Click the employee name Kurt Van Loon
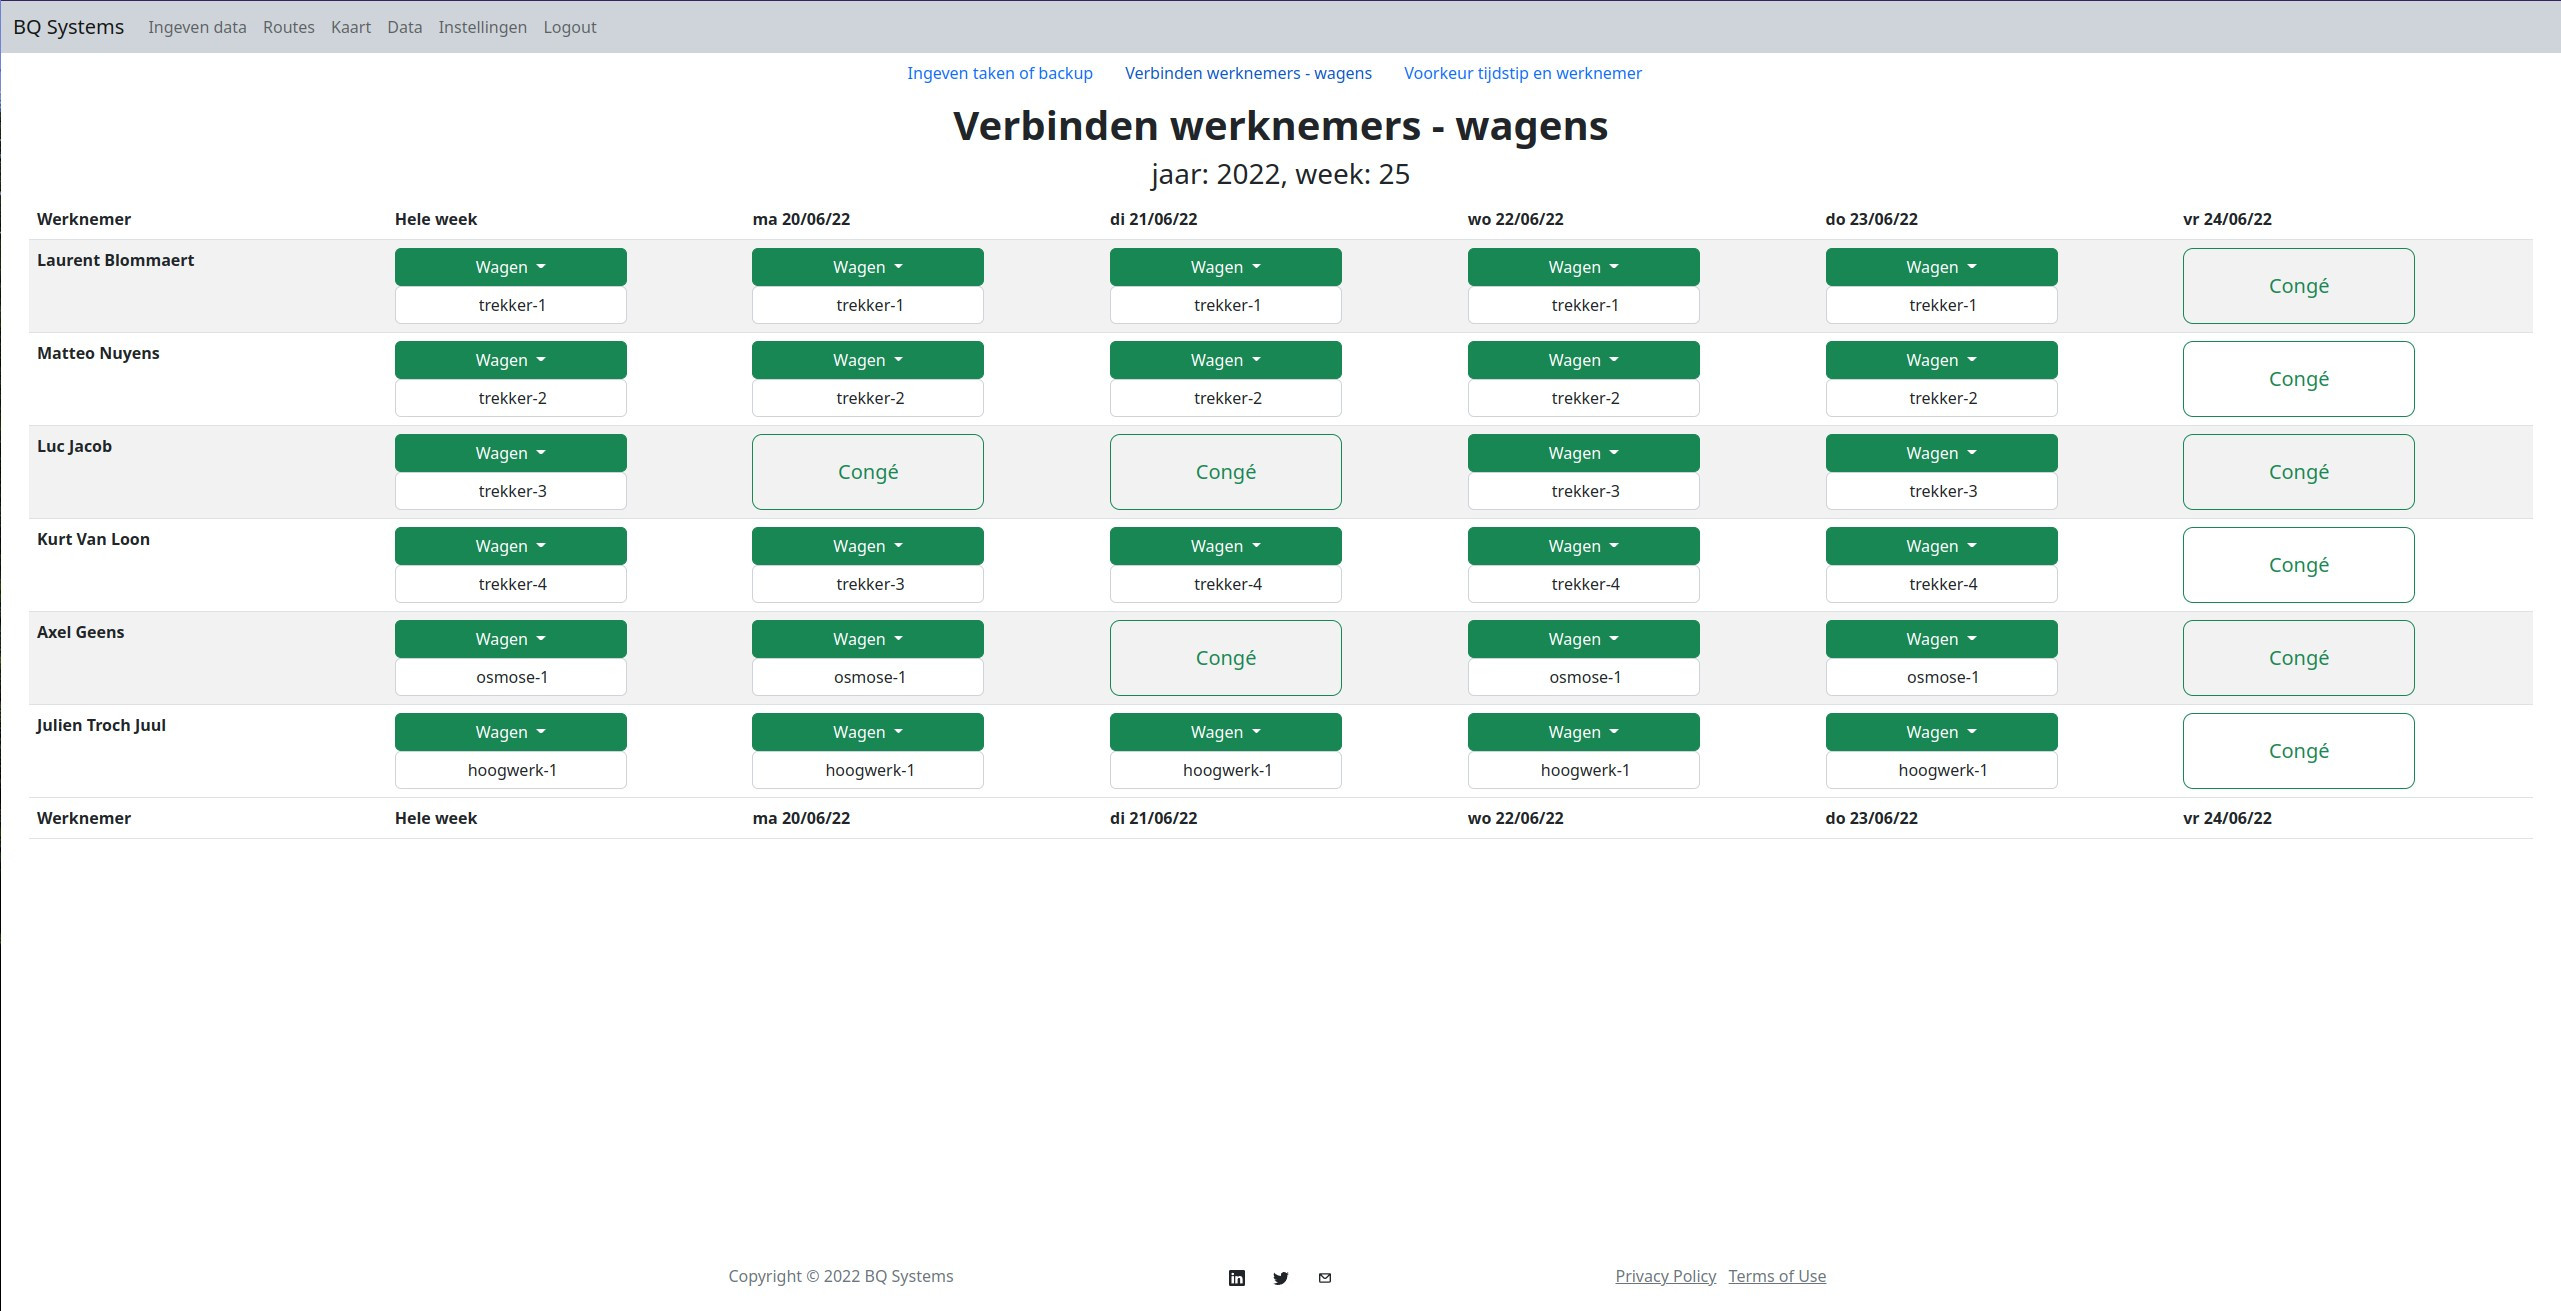 [93, 539]
